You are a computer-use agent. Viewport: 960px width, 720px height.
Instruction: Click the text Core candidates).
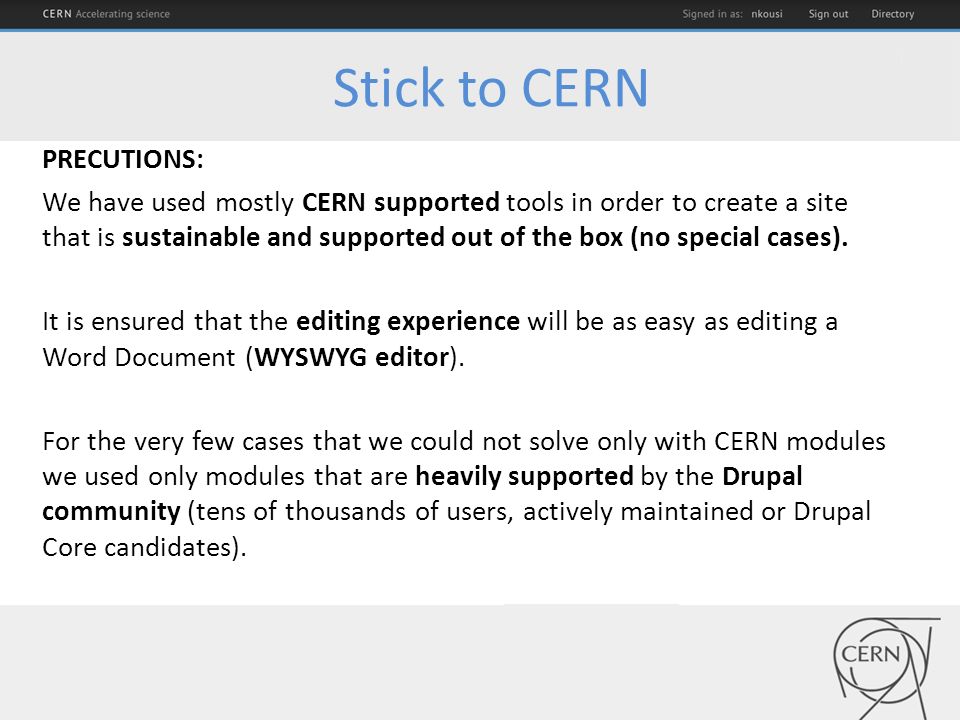pos(144,547)
